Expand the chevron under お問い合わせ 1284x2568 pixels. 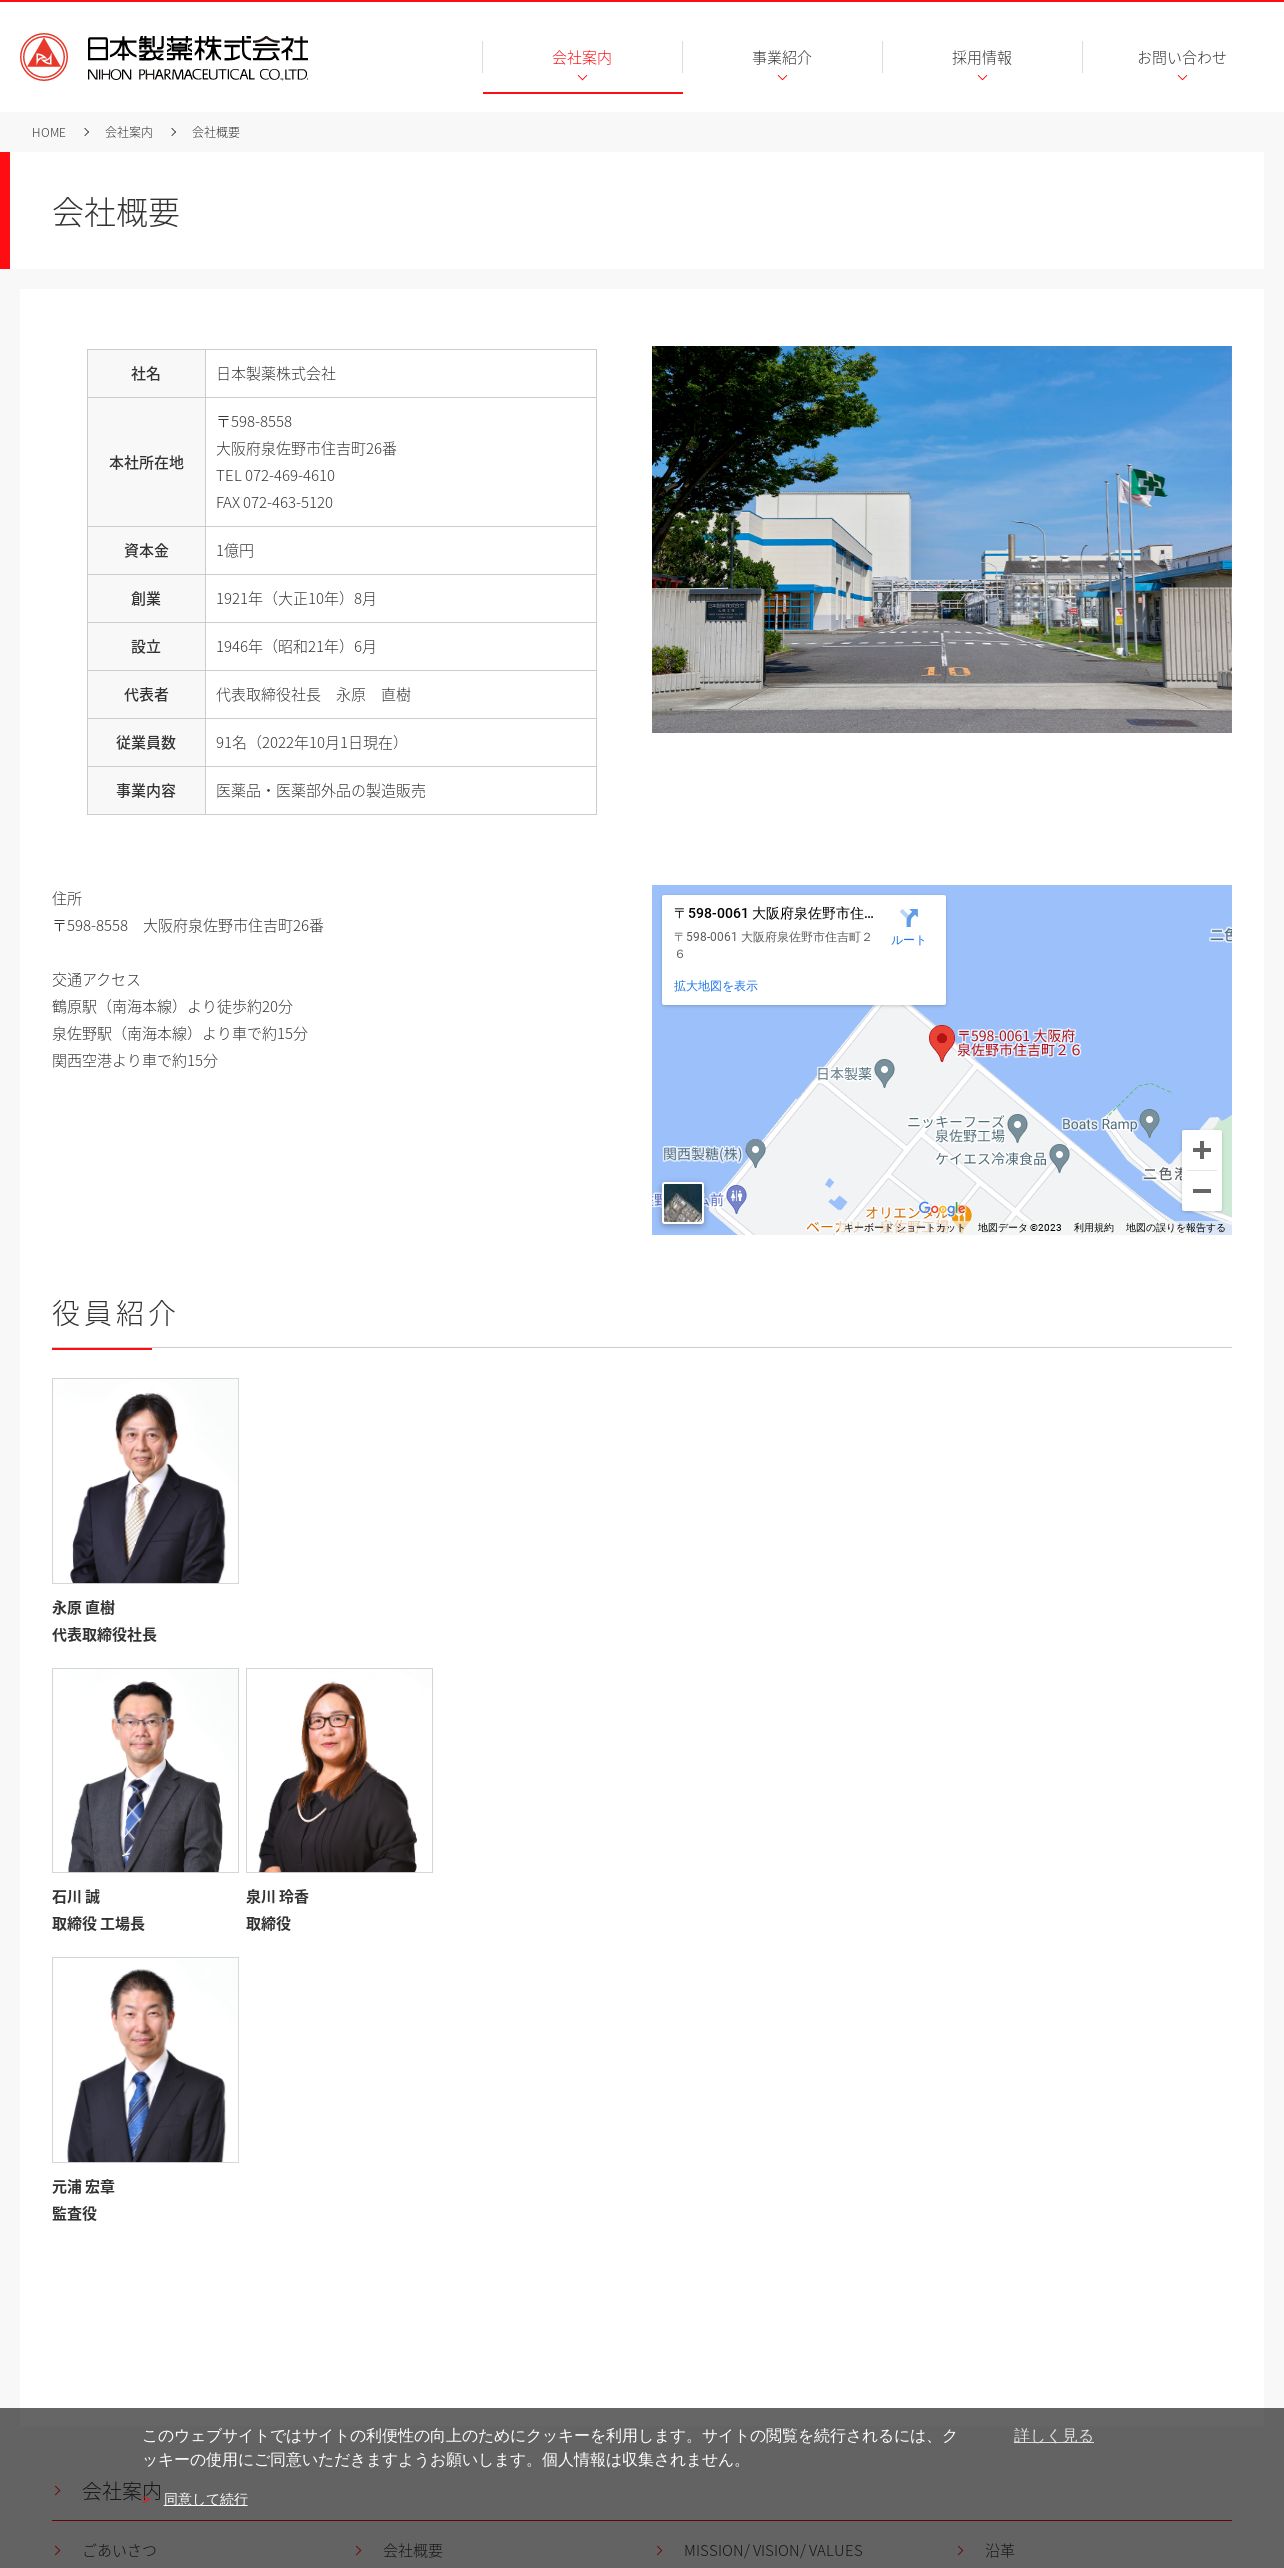click(x=1182, y=78)
